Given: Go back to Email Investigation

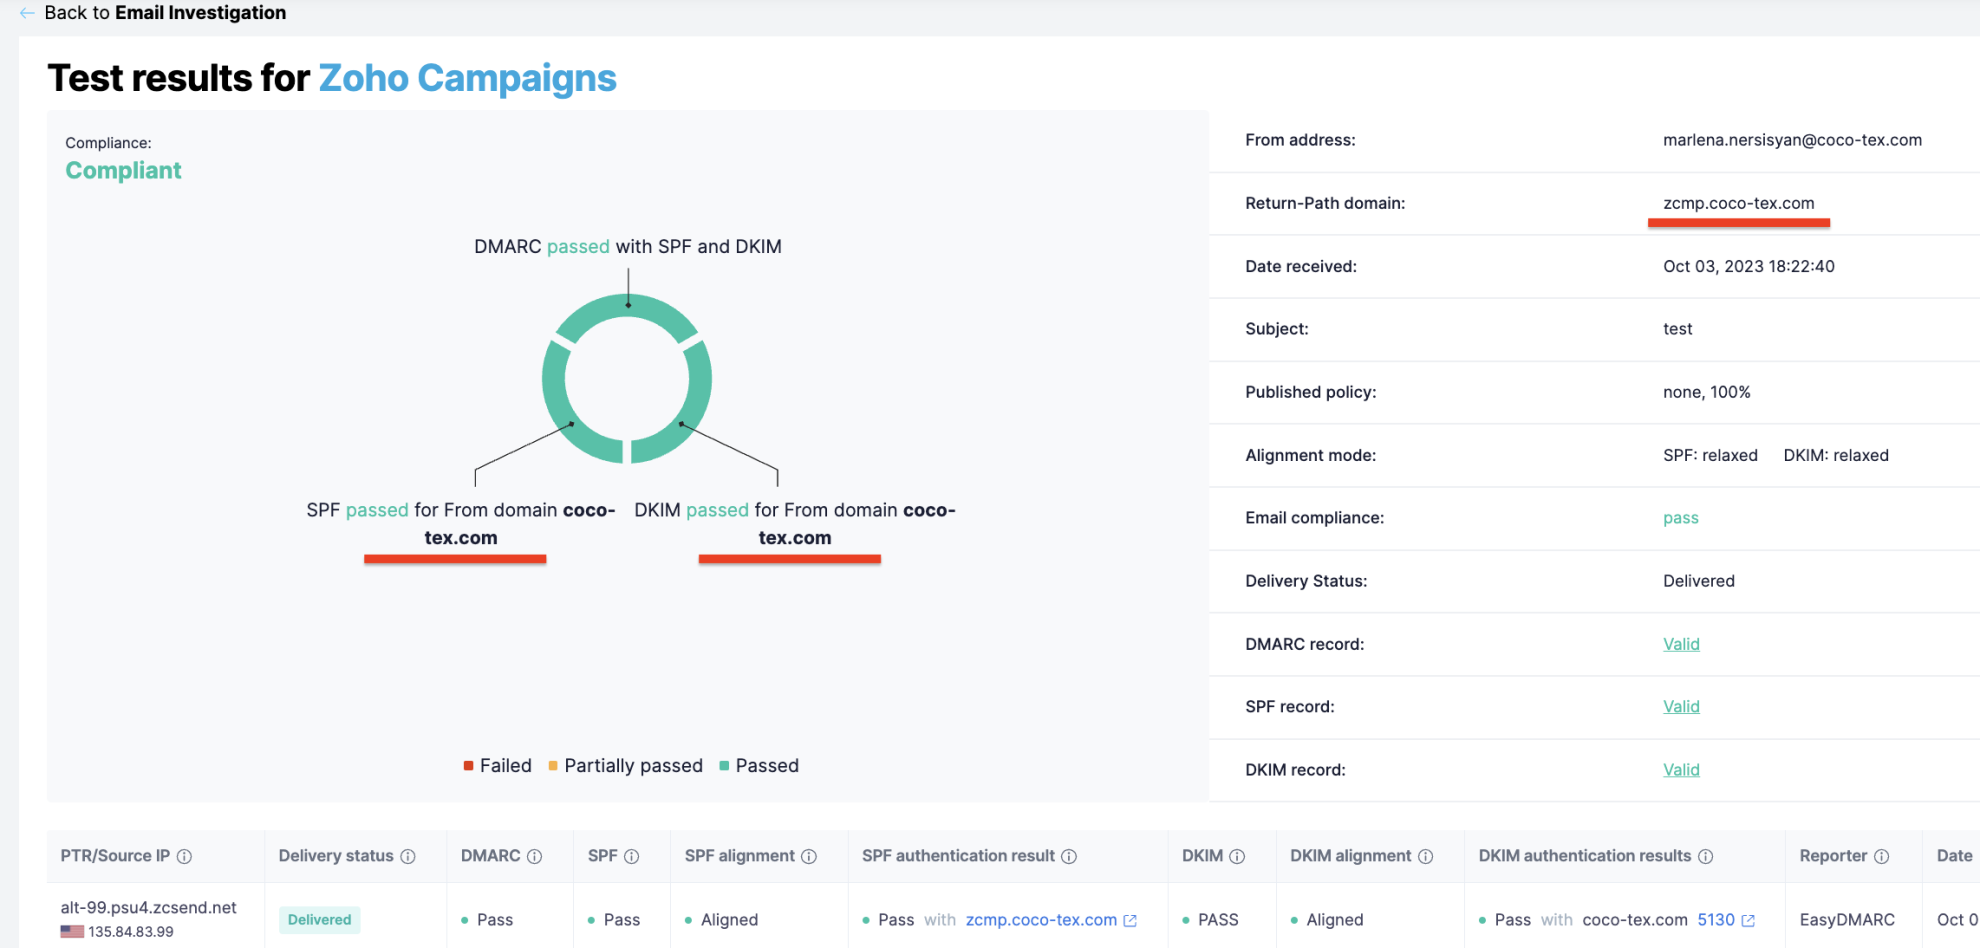Looking at the screenshot, I should pos(165,13).
